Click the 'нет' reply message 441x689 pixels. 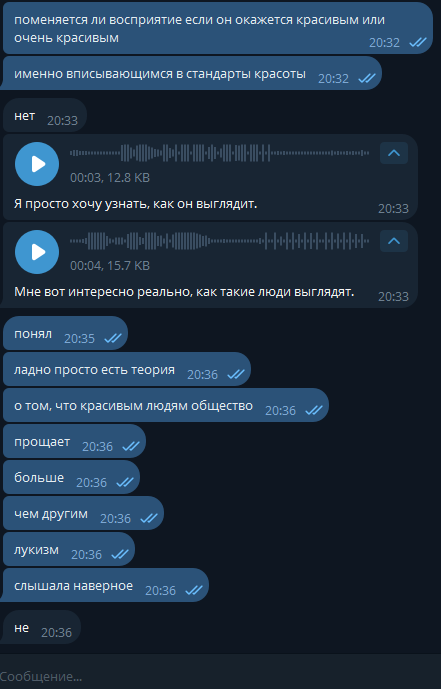[45, 116]
